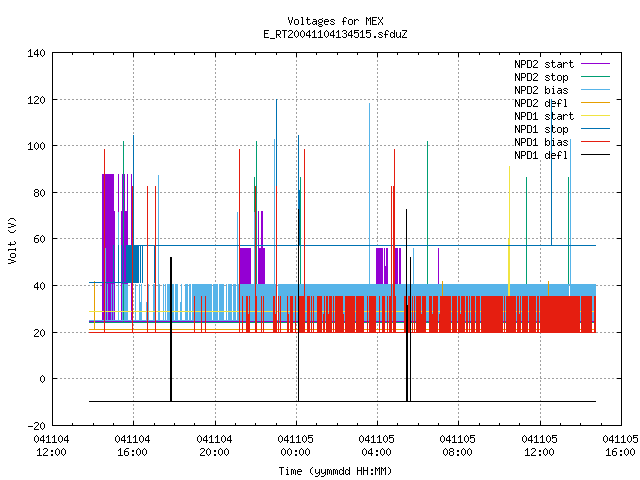This screenshot has height=480, width=640.
Task: Click the green NPD2 stop legend line
Action: coord(596,77)
